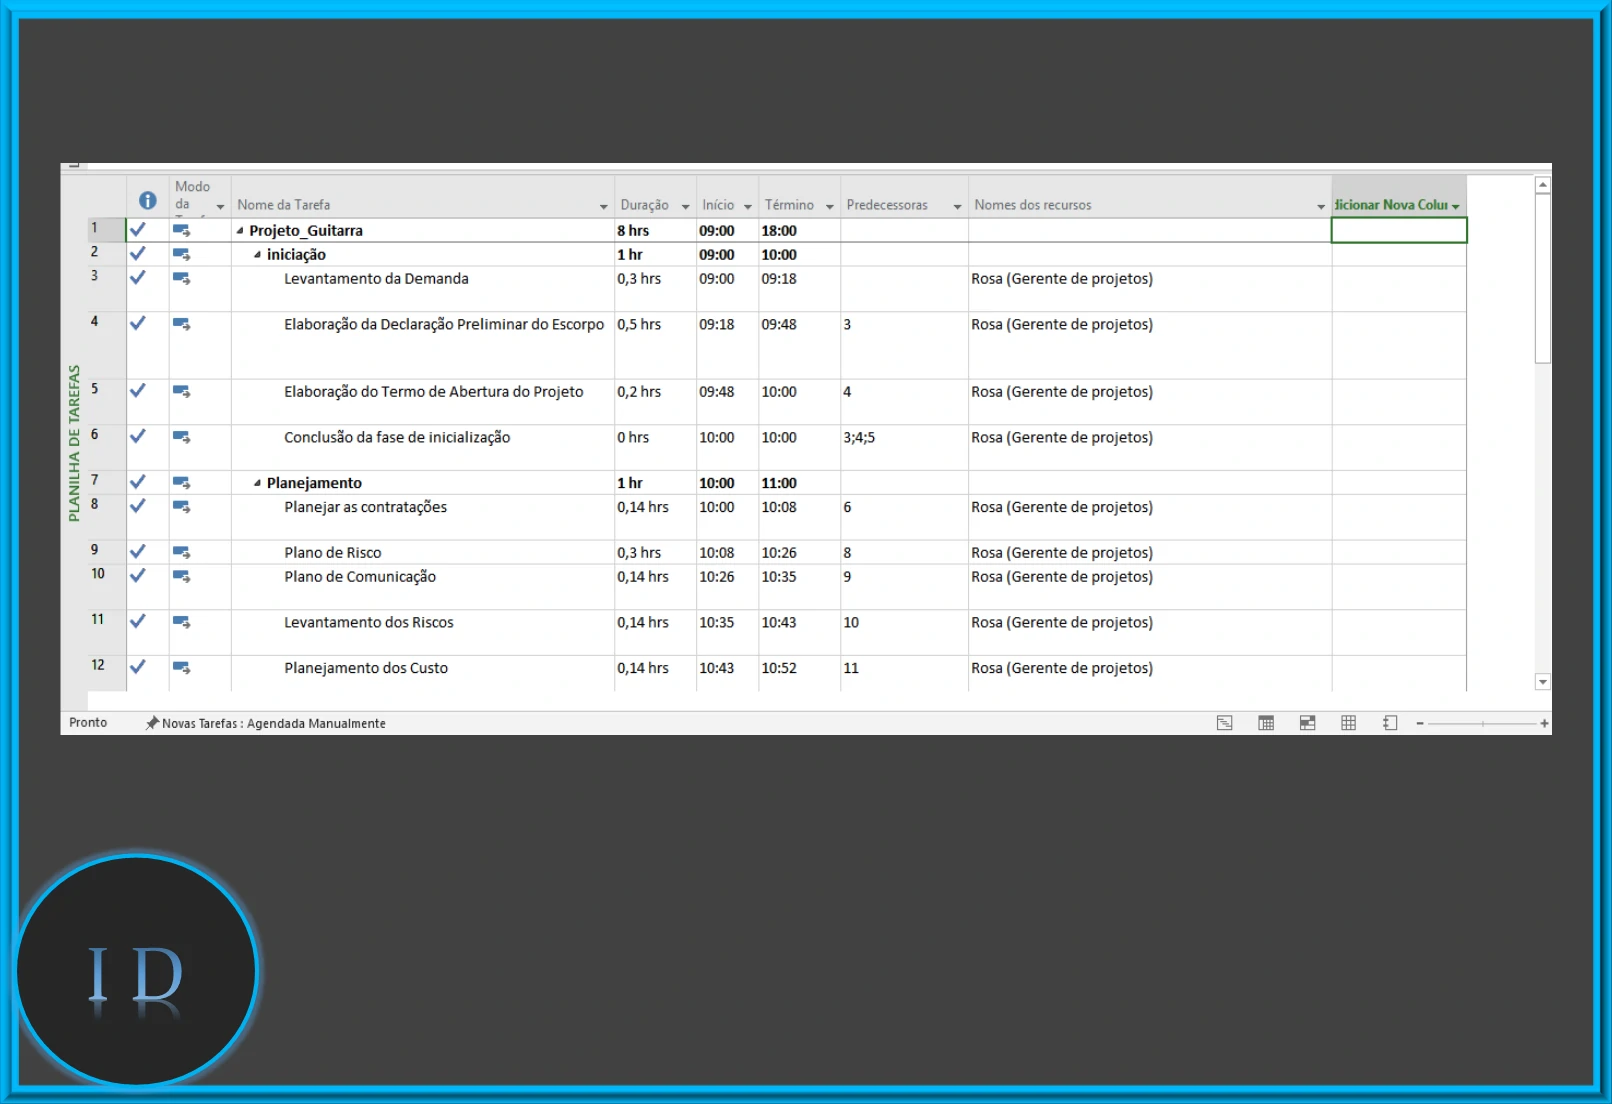Click Novas Tarefas: Agendada Manualmente in status bar
This screenshot has height=1104, width=1612.
coord(273,723)
